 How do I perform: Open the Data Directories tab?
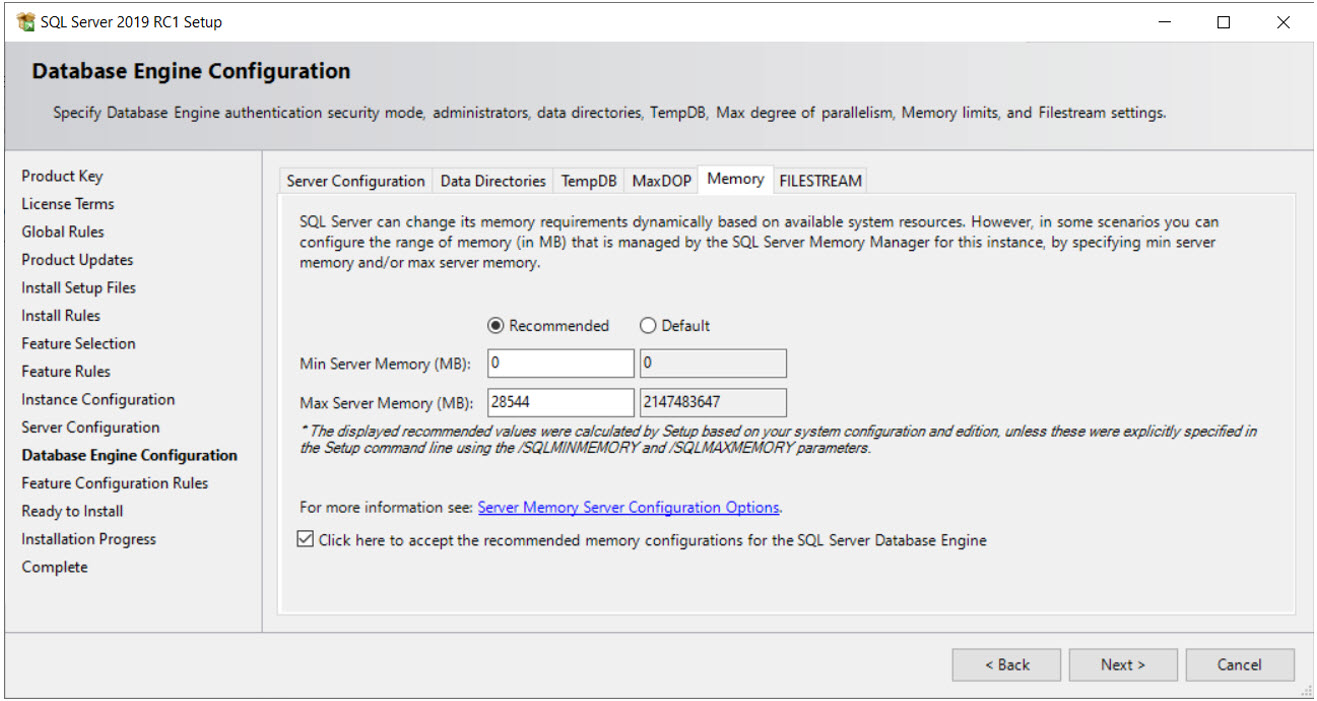(x=493, y=180)
